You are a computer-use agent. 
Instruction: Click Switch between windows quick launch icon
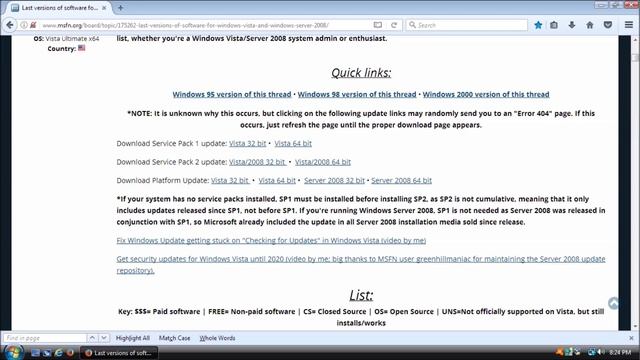[x=47, y=353]
